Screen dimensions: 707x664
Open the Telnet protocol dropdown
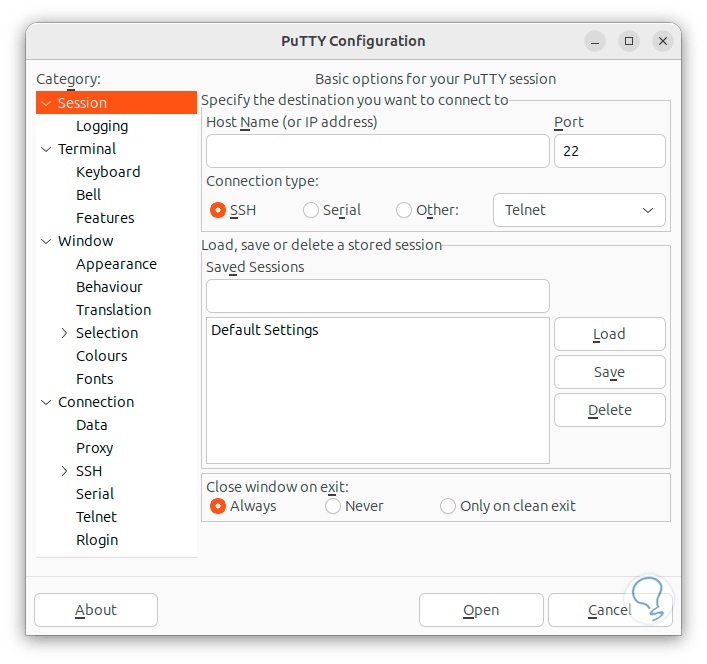(579, 210)
